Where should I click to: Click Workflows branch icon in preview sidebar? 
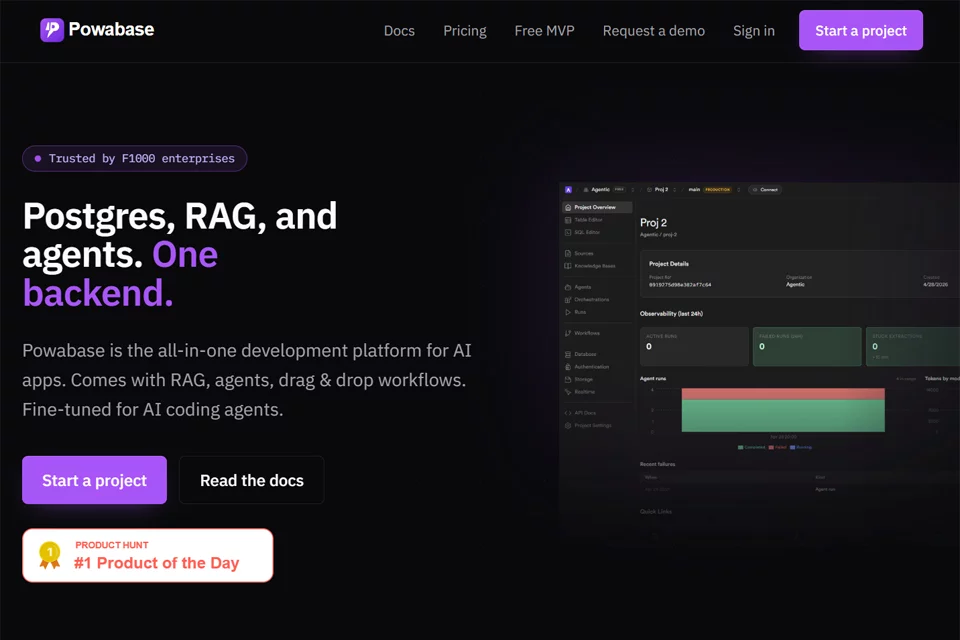(x=568, y=333)
